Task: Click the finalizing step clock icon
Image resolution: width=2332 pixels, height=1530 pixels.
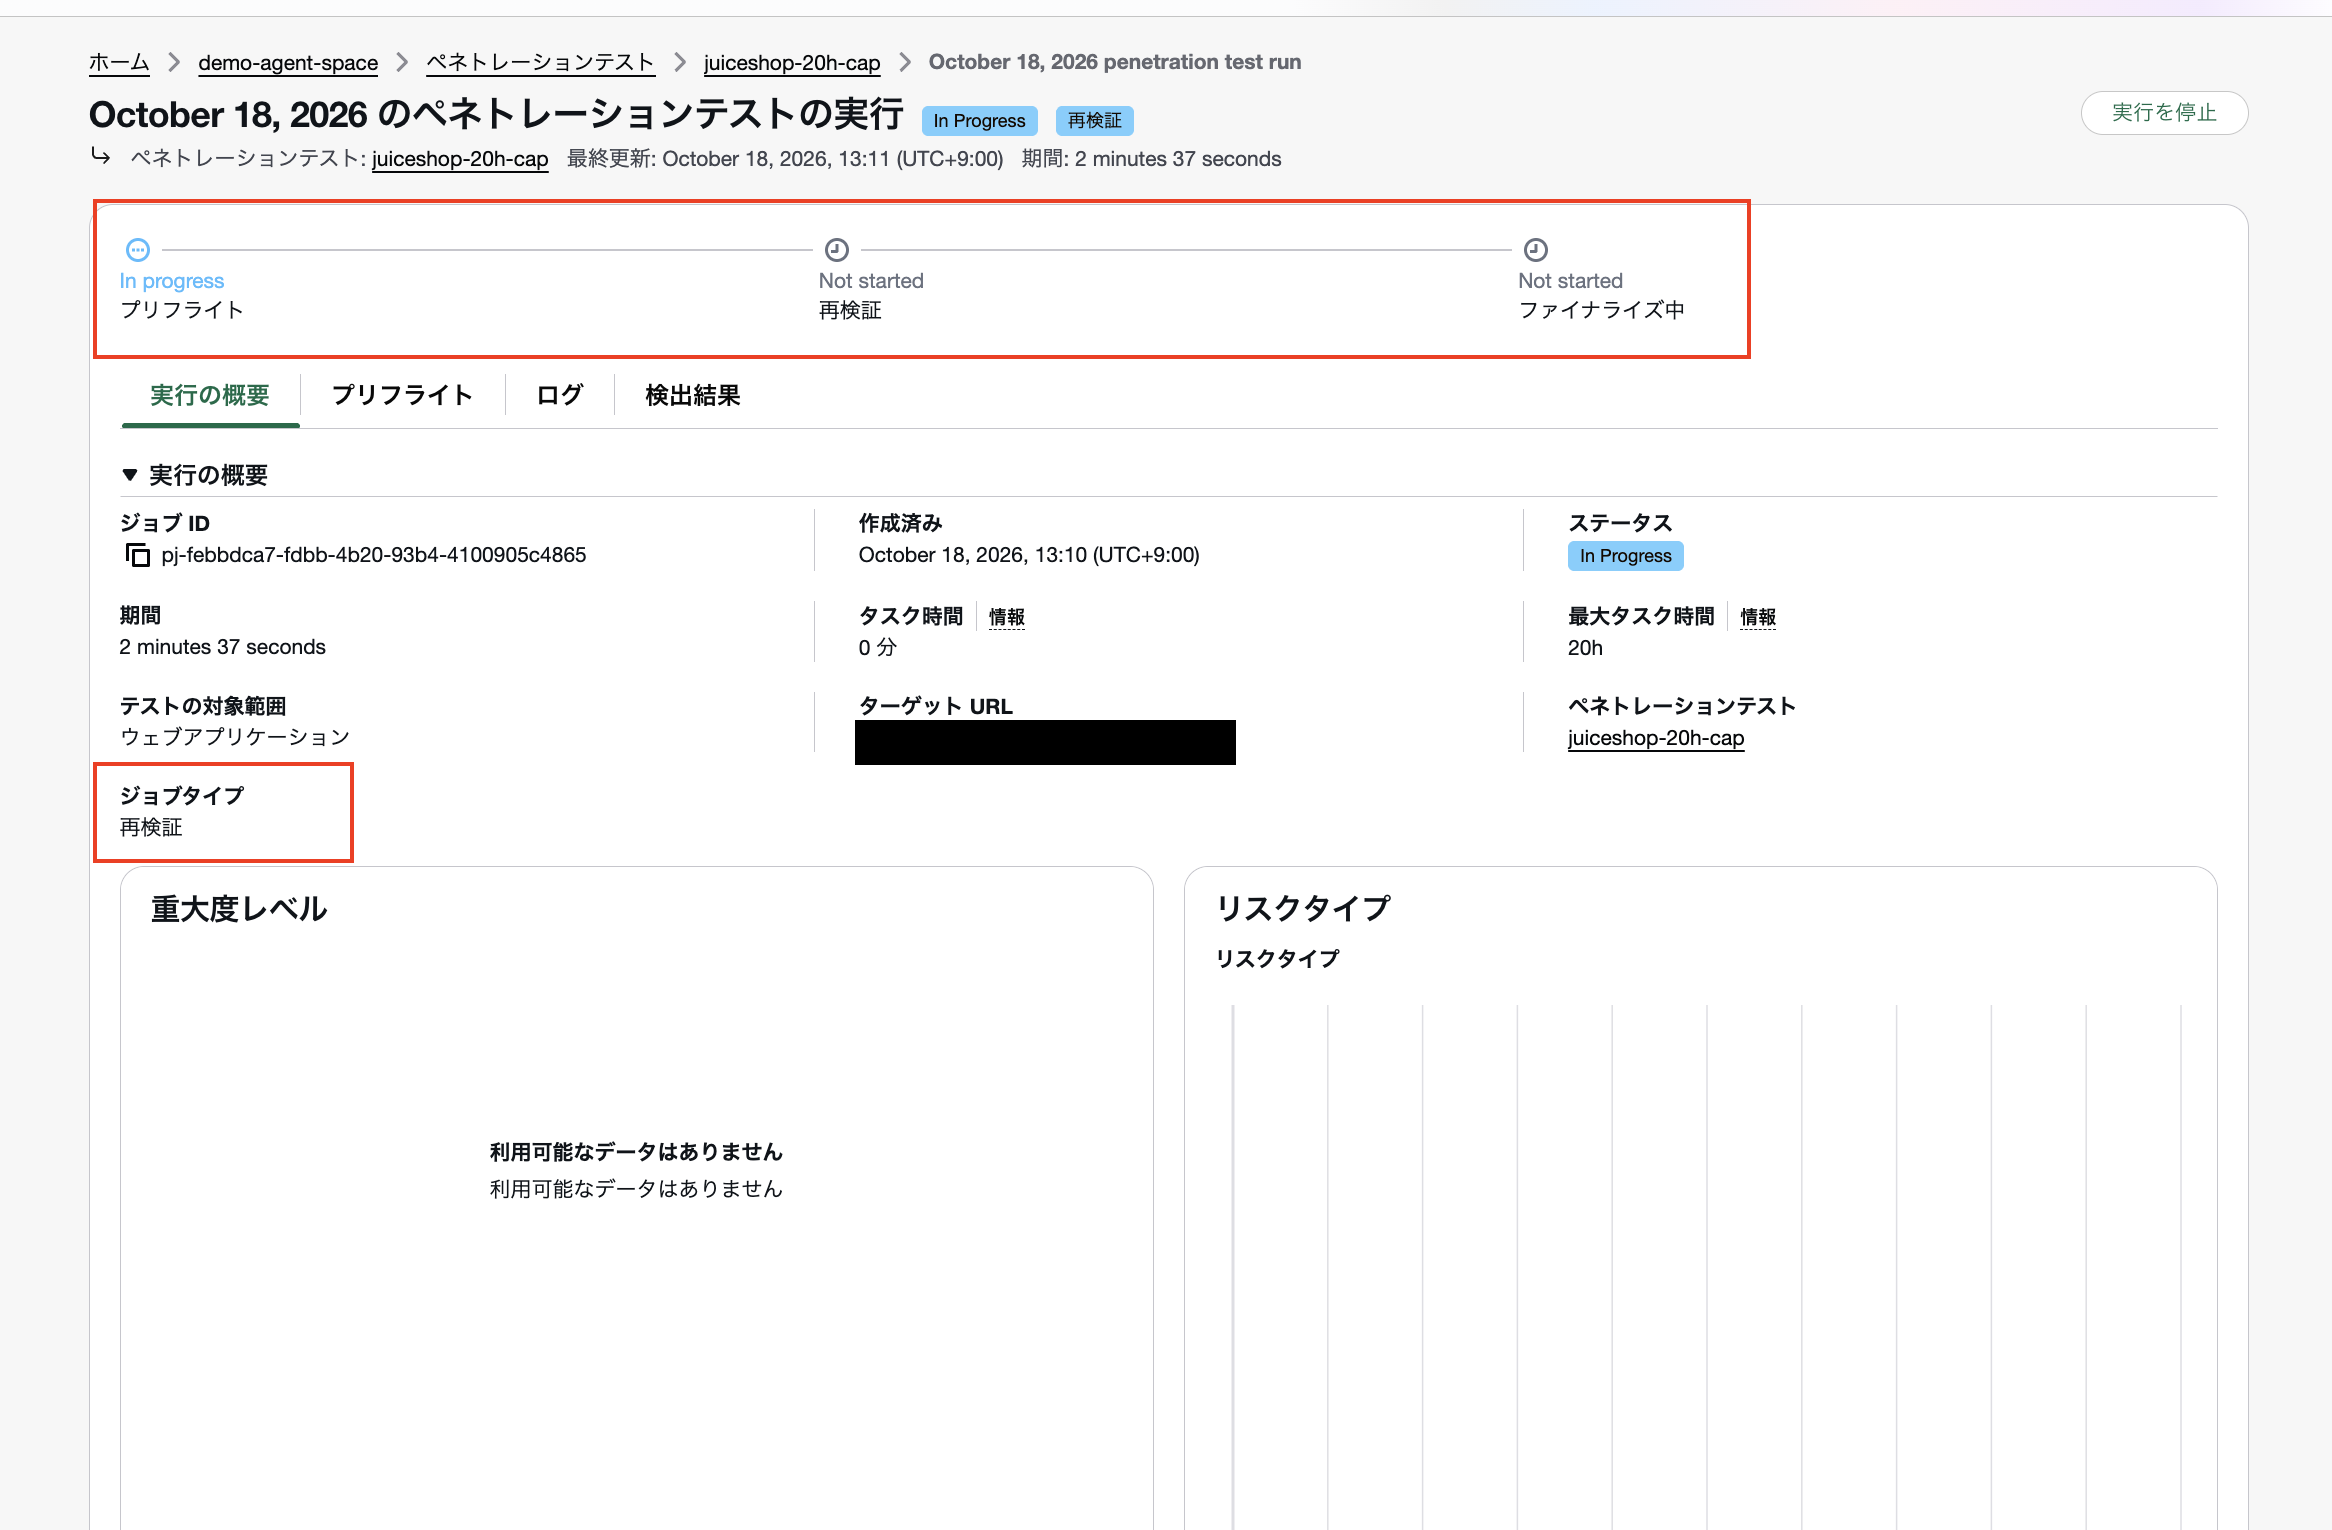Action: pyautogui.click(x=1536, y=249)
